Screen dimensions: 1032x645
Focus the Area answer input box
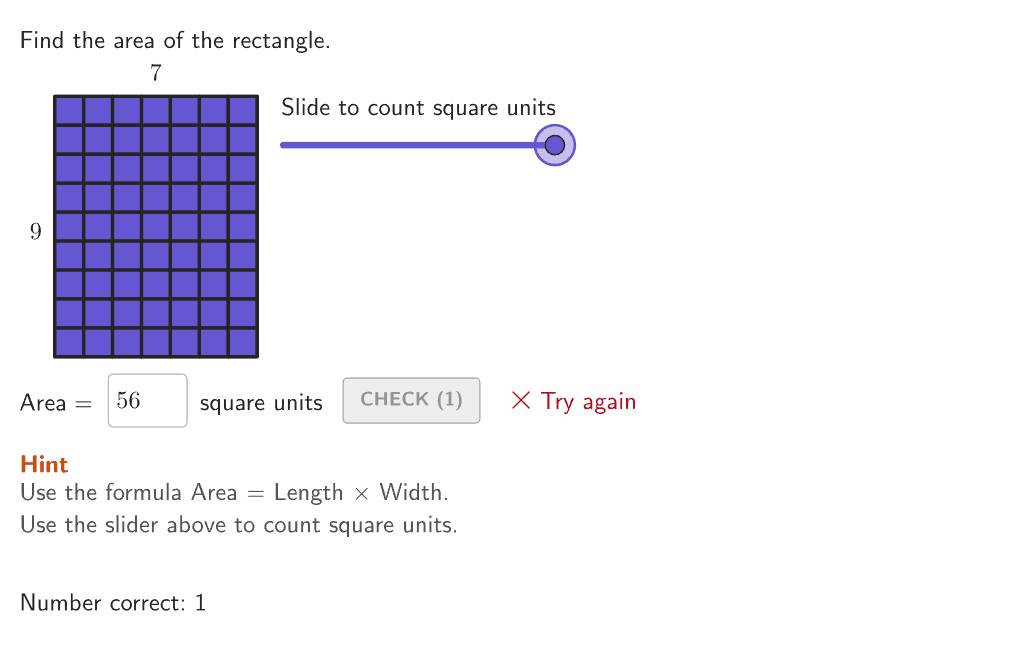pyautogui.click(x=147, y=401)
